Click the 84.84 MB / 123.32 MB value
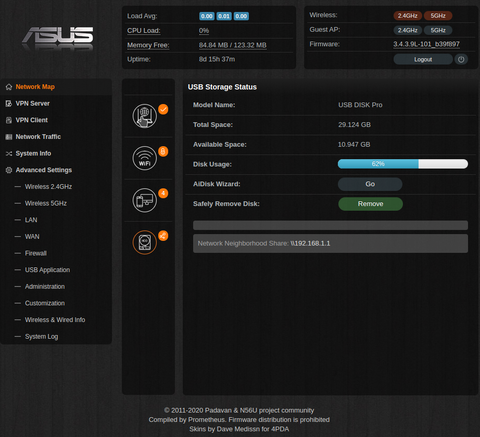480x437 pixels. 233,45
